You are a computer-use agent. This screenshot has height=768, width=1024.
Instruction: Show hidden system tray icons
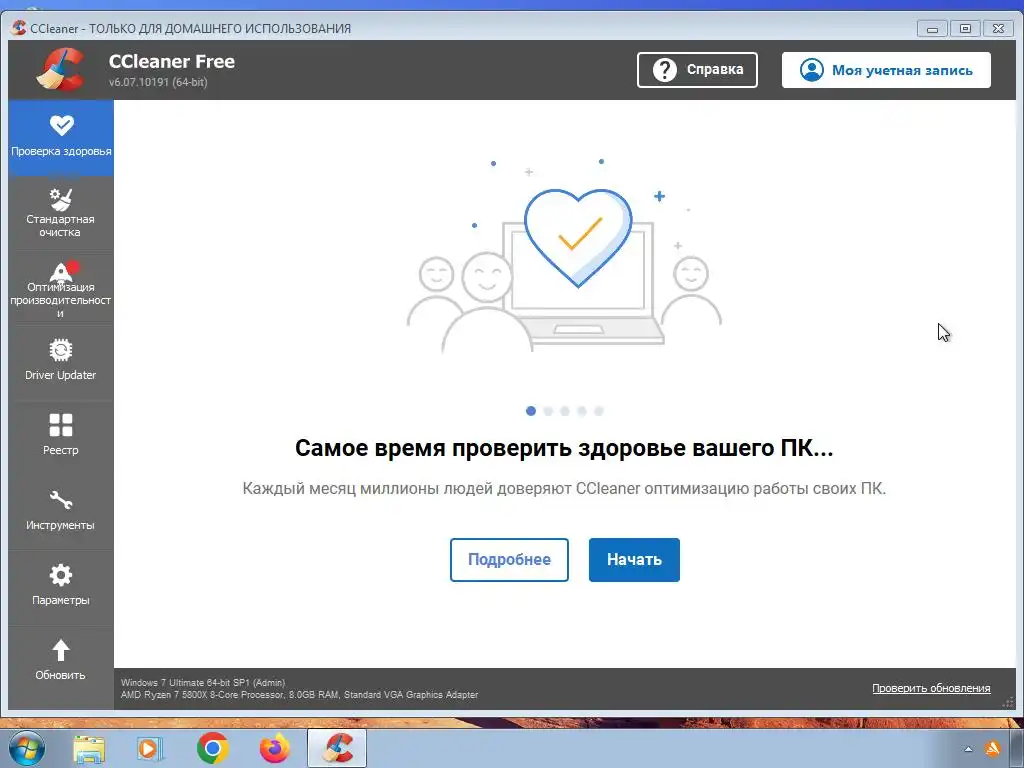(968, 749)
